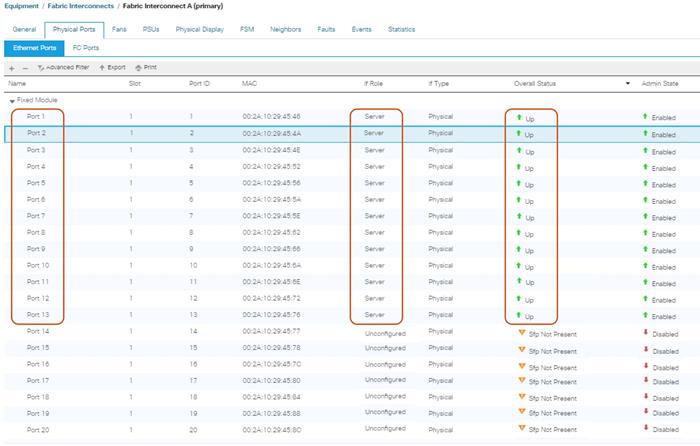The image size is (700, 446).
Task: Export the Ethernet ports table
Action: [x=111, y=67]
